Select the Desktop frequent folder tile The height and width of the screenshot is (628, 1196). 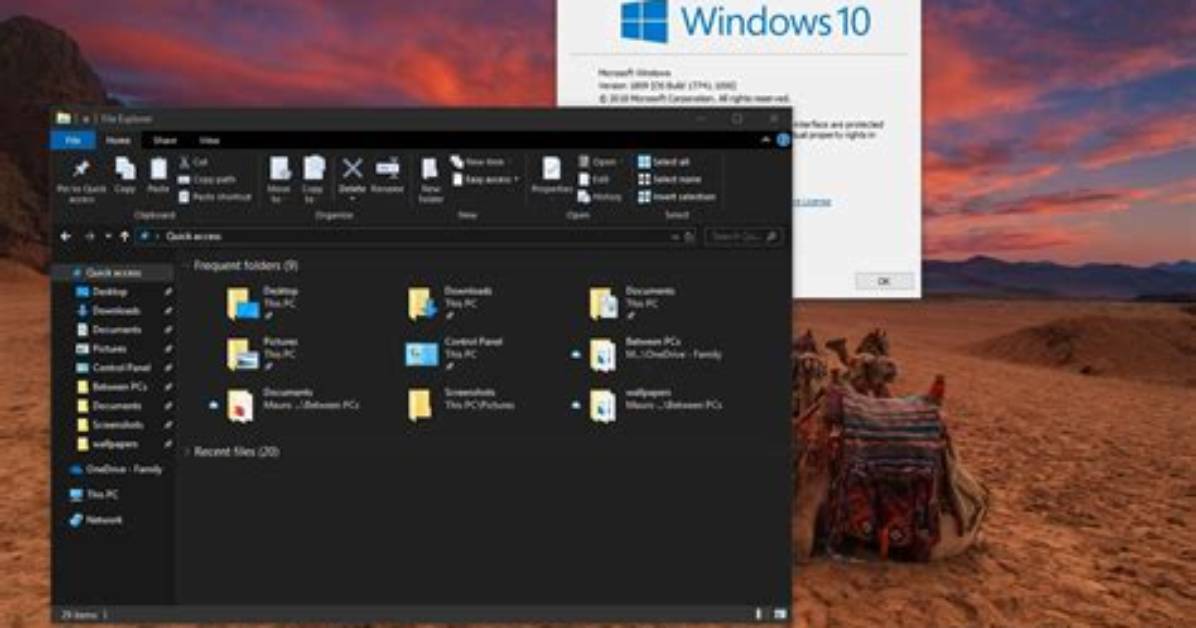pyautogui.click(x=263, y=303)
